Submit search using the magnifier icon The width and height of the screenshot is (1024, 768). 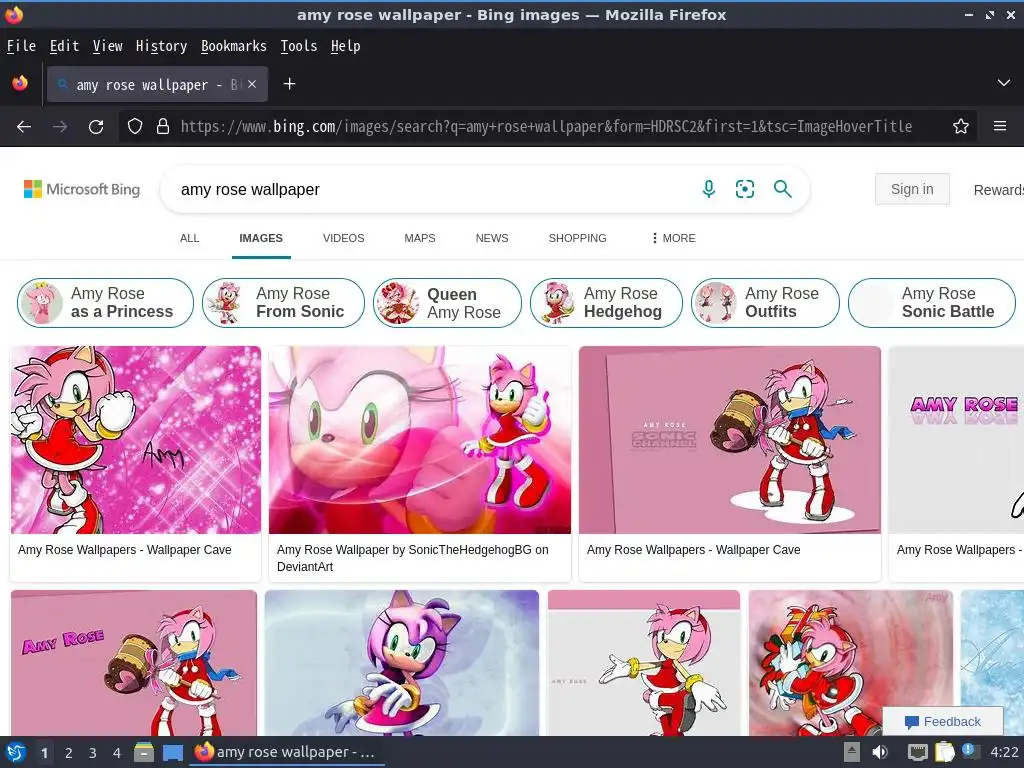782,189
